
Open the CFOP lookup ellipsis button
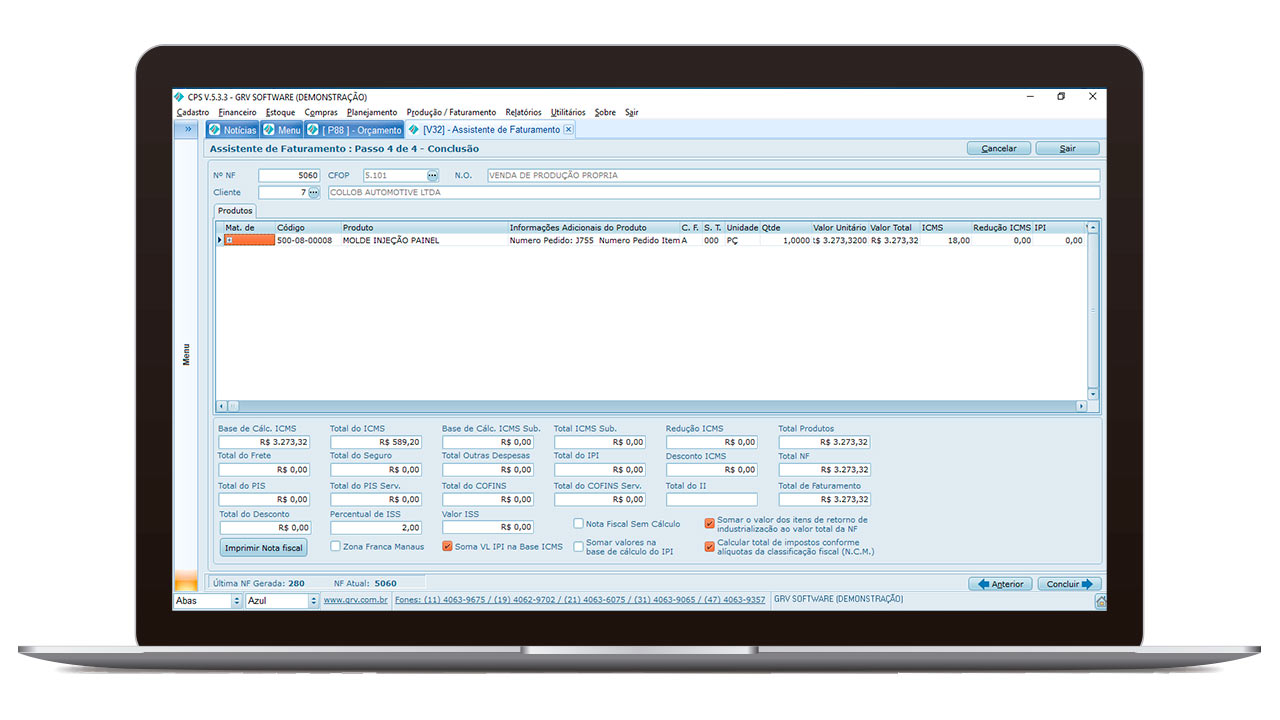pos(432,175)
